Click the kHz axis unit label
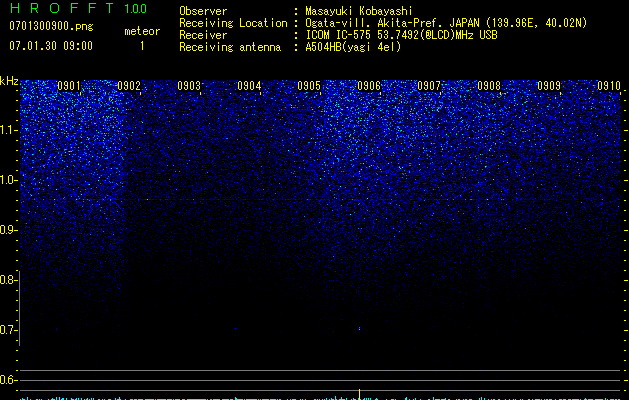629x400 pixels. (9, 81)
